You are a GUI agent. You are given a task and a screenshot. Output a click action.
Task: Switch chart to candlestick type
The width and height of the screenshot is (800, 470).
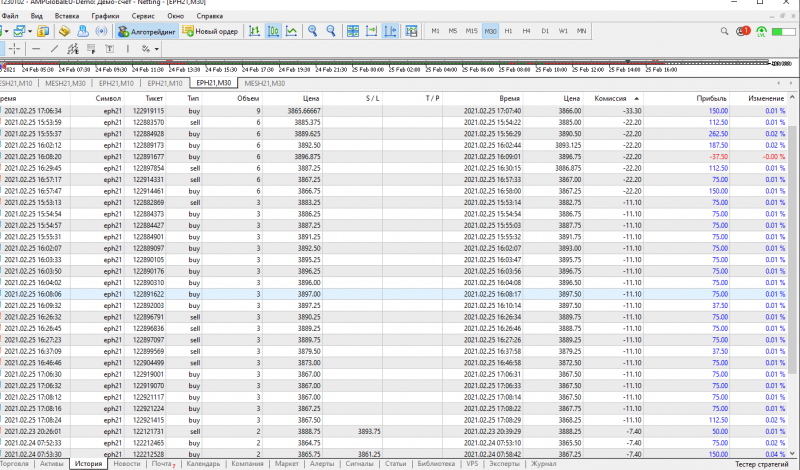(272, 31)
